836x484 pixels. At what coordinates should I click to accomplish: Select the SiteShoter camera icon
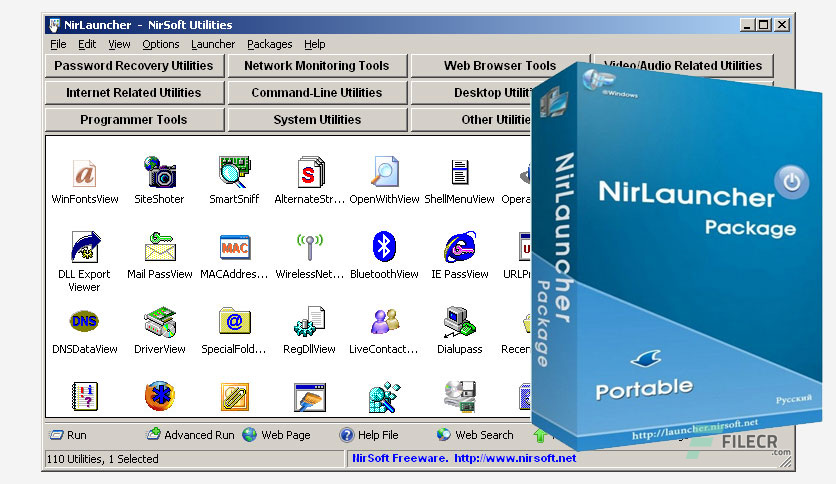pos(159,172)
